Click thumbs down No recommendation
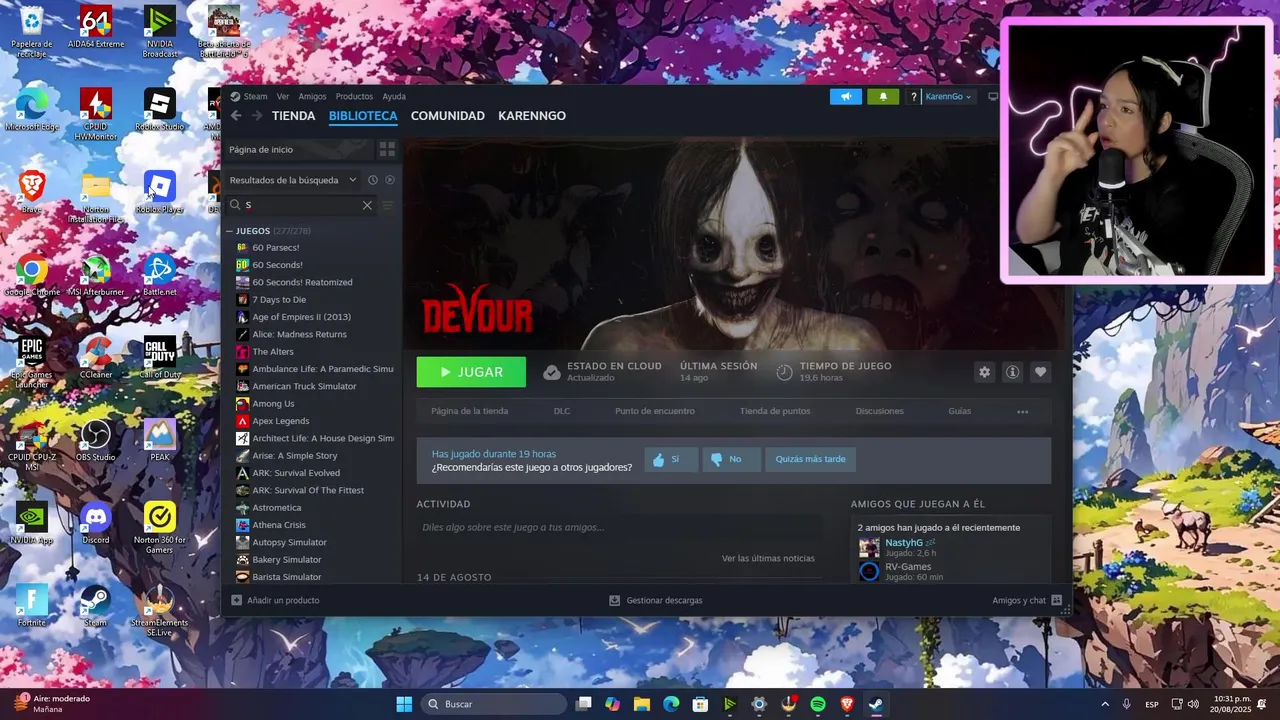The width and height of the screenshot is (1280, 720). (x=730, y=460)
